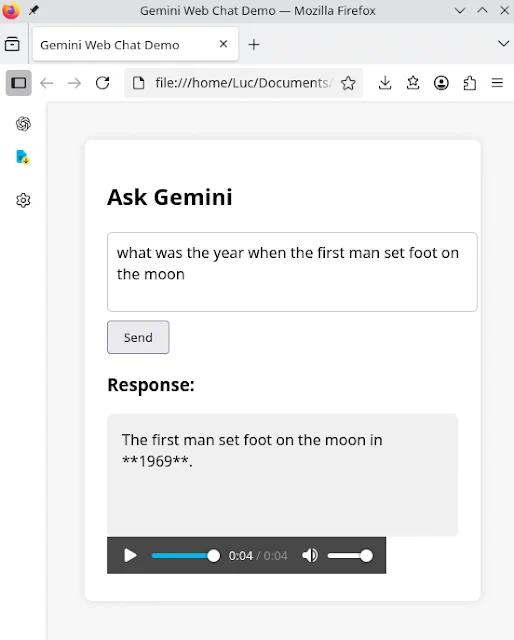
Task: Open Firefox View recent browsing icon
Action: (x=12, y=44)
